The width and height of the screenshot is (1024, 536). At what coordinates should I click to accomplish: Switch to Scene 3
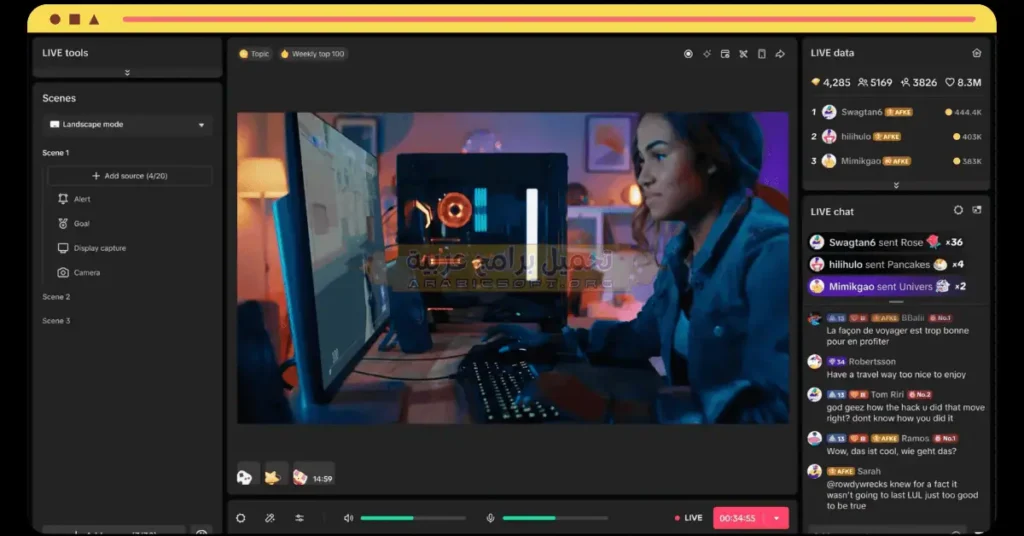click(x=56, y=321)
